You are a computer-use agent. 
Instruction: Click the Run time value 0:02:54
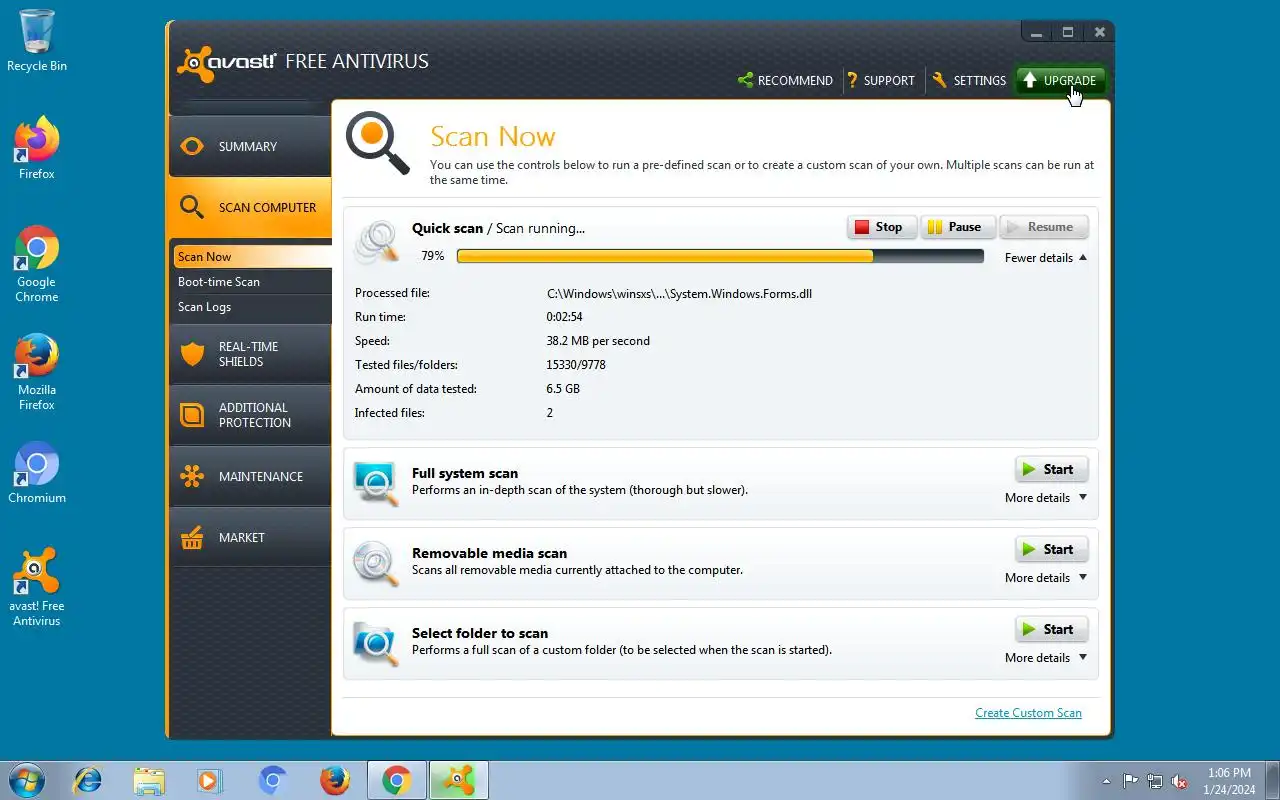564,317
